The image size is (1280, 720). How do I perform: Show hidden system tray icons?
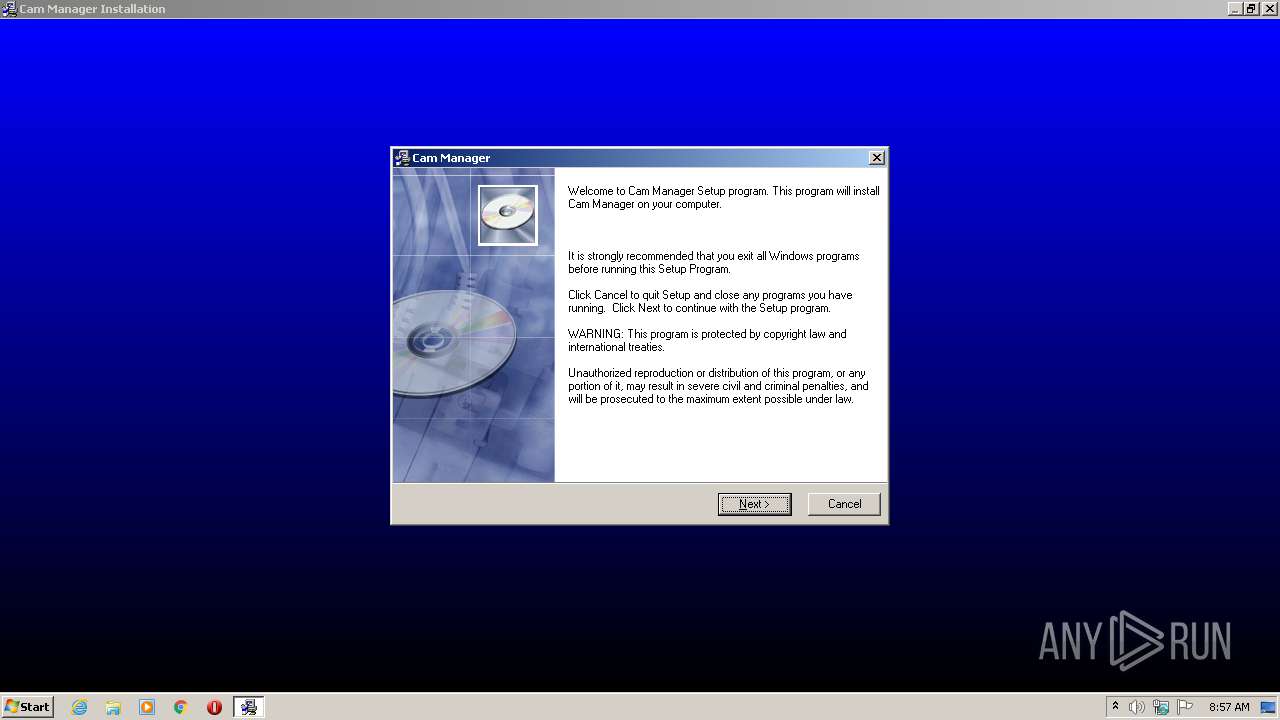tap(1115, 707)
